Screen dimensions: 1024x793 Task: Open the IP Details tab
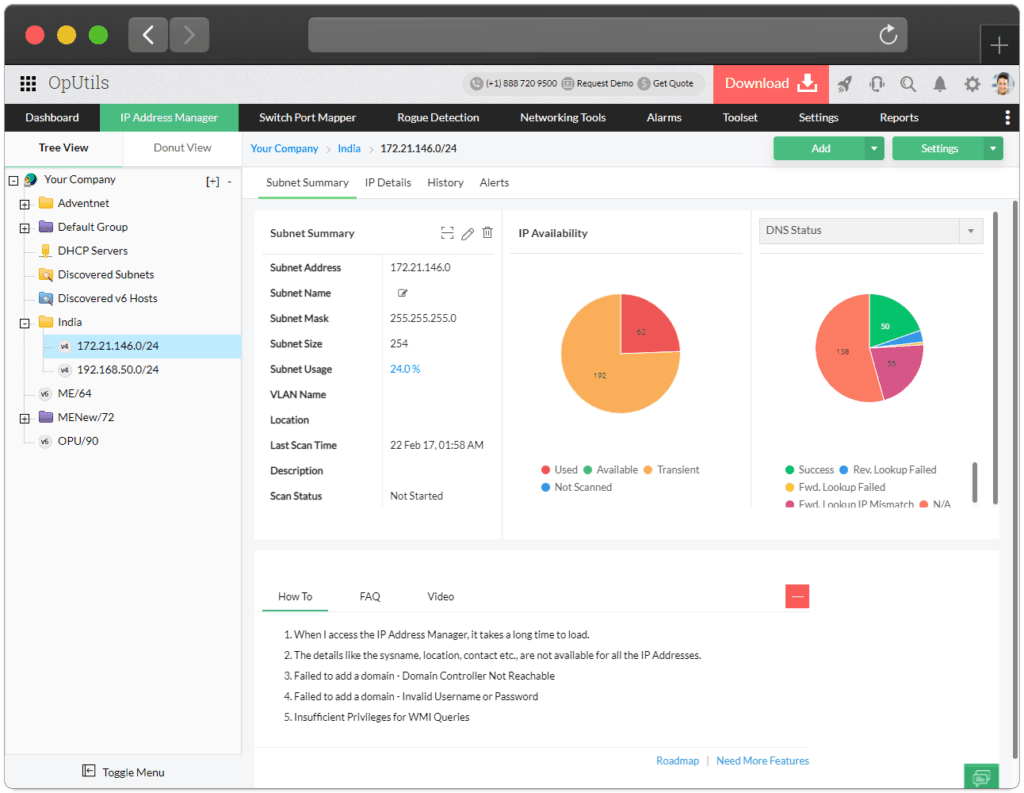pyautogui.click(x=388, y=183)
